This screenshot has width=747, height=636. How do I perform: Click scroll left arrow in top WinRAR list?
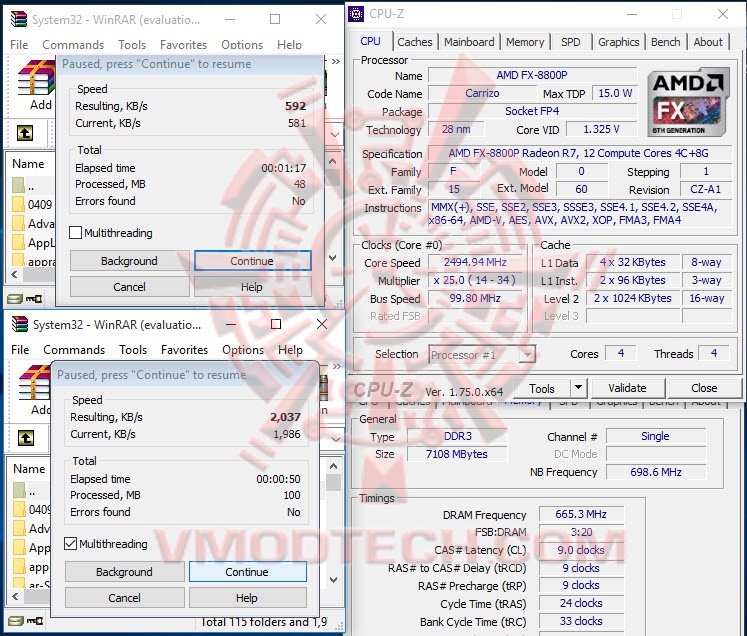click(x=14, y=274)
